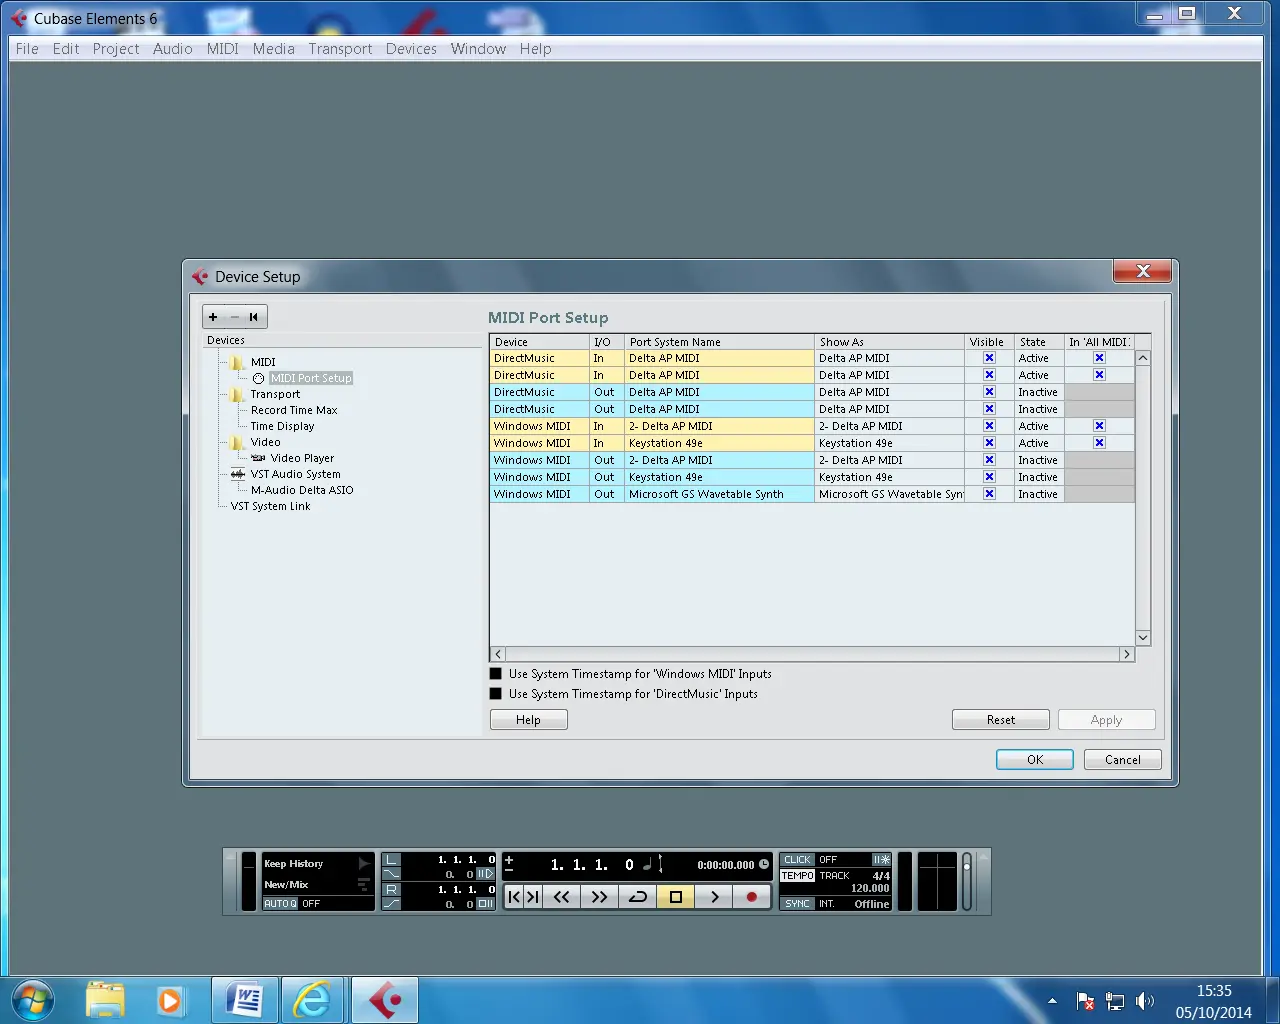Click the port list scroll right arrow

pyautogui.click(x=1127, y=654)
